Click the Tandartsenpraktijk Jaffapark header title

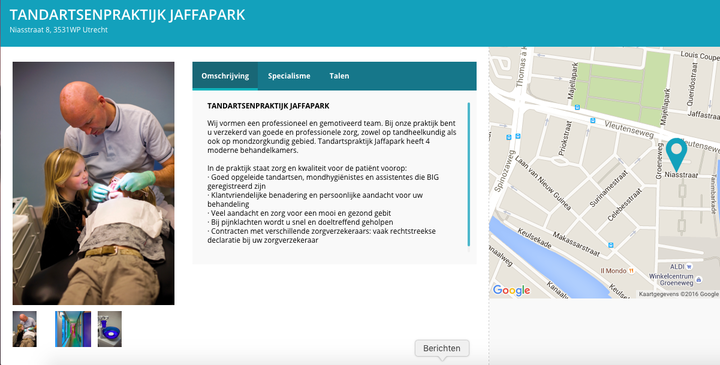[127, 15]
